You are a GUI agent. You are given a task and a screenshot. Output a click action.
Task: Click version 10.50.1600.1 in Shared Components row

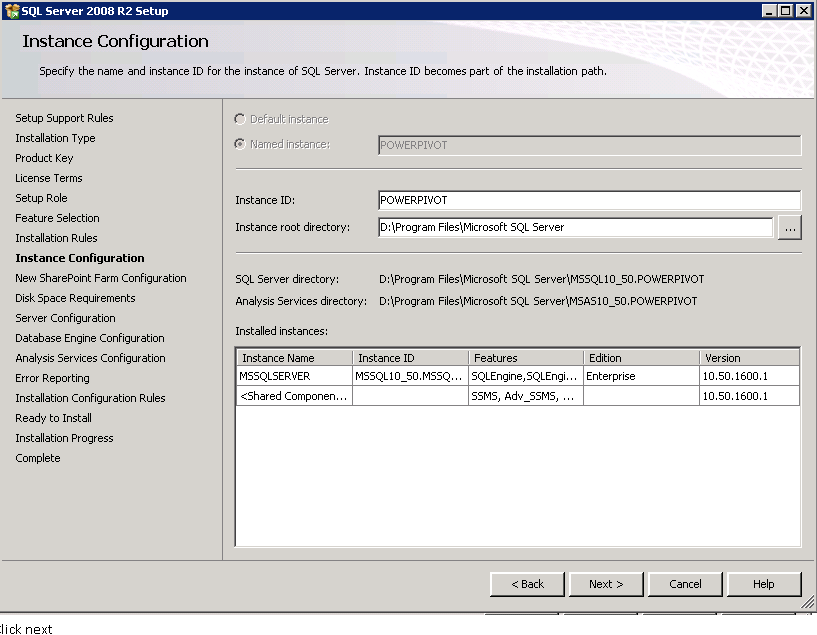749,396
